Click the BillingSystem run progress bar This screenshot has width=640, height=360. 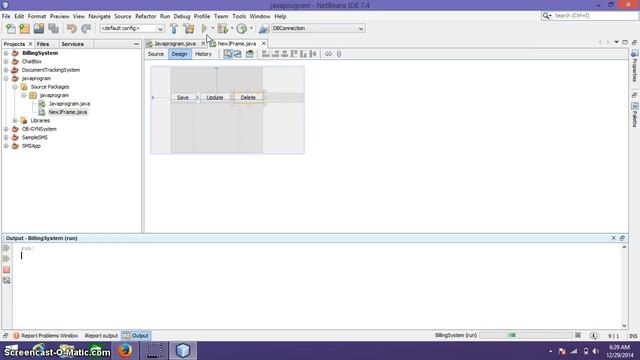pos(526,335)
